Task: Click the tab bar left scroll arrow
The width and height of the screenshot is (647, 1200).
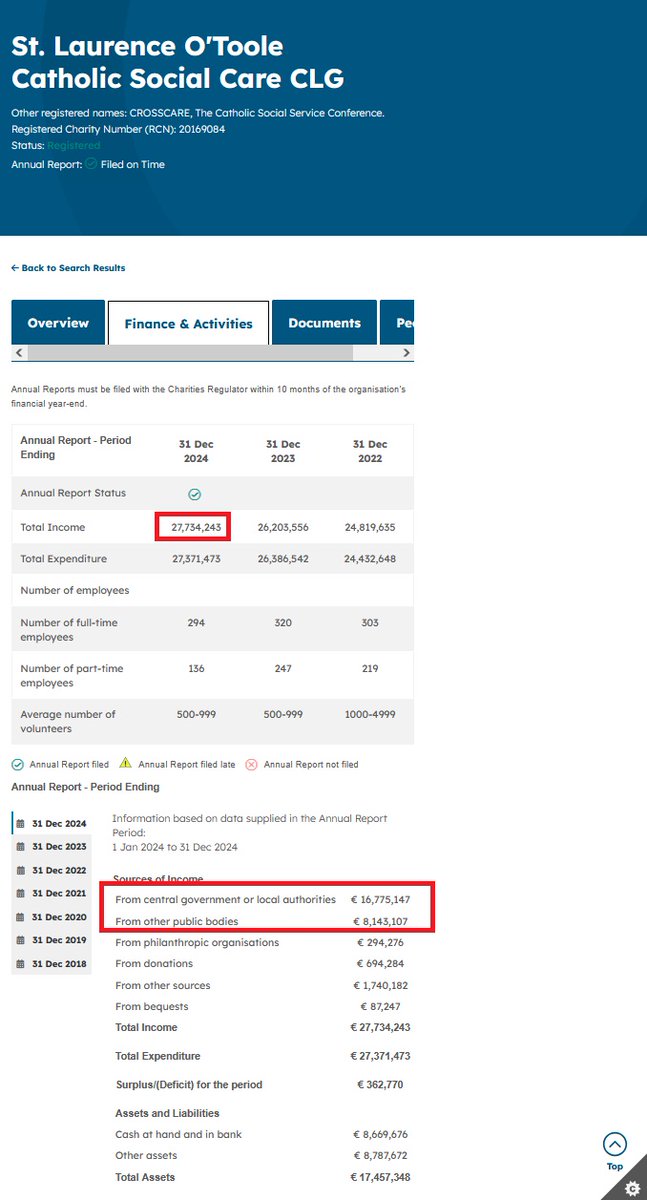Action: click(x=19, y=353)
